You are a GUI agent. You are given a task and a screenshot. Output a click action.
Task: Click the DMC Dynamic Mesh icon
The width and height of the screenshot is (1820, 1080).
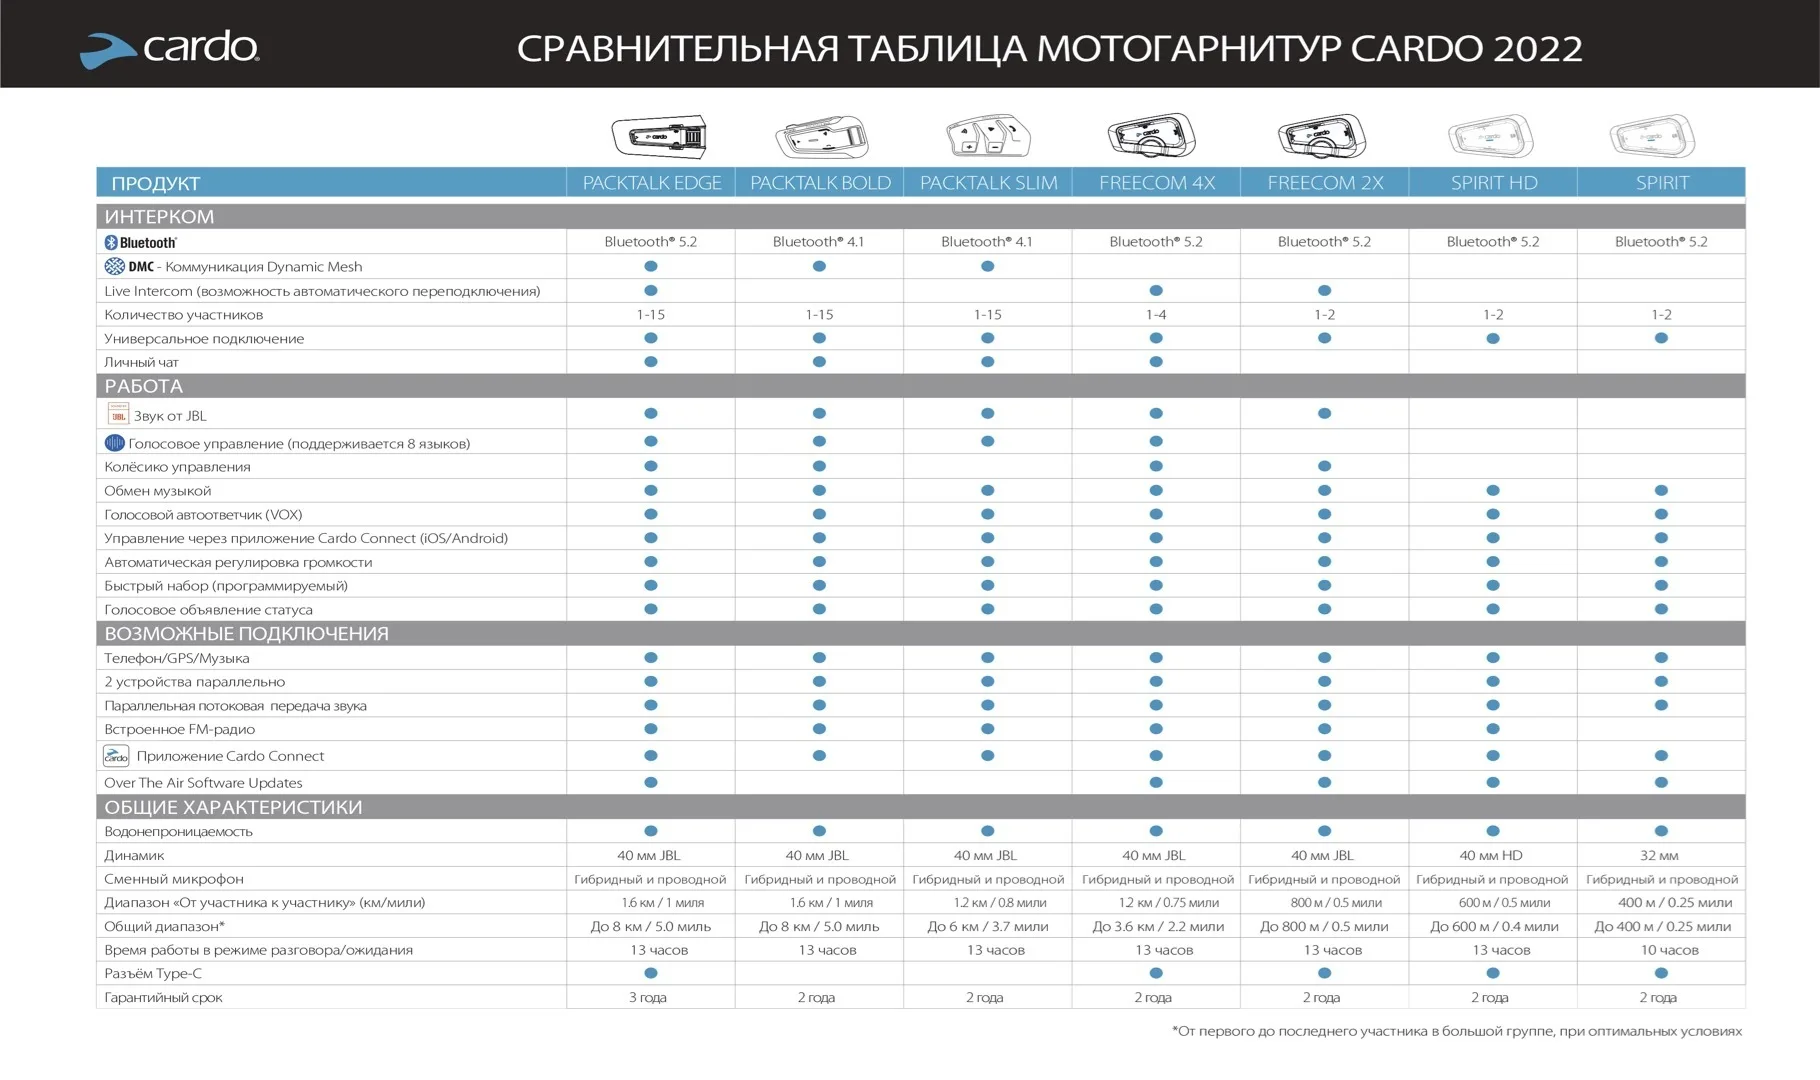114,266
